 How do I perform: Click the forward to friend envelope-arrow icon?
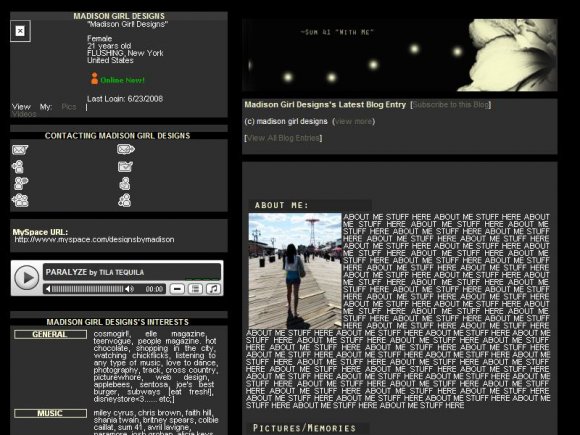126,149
